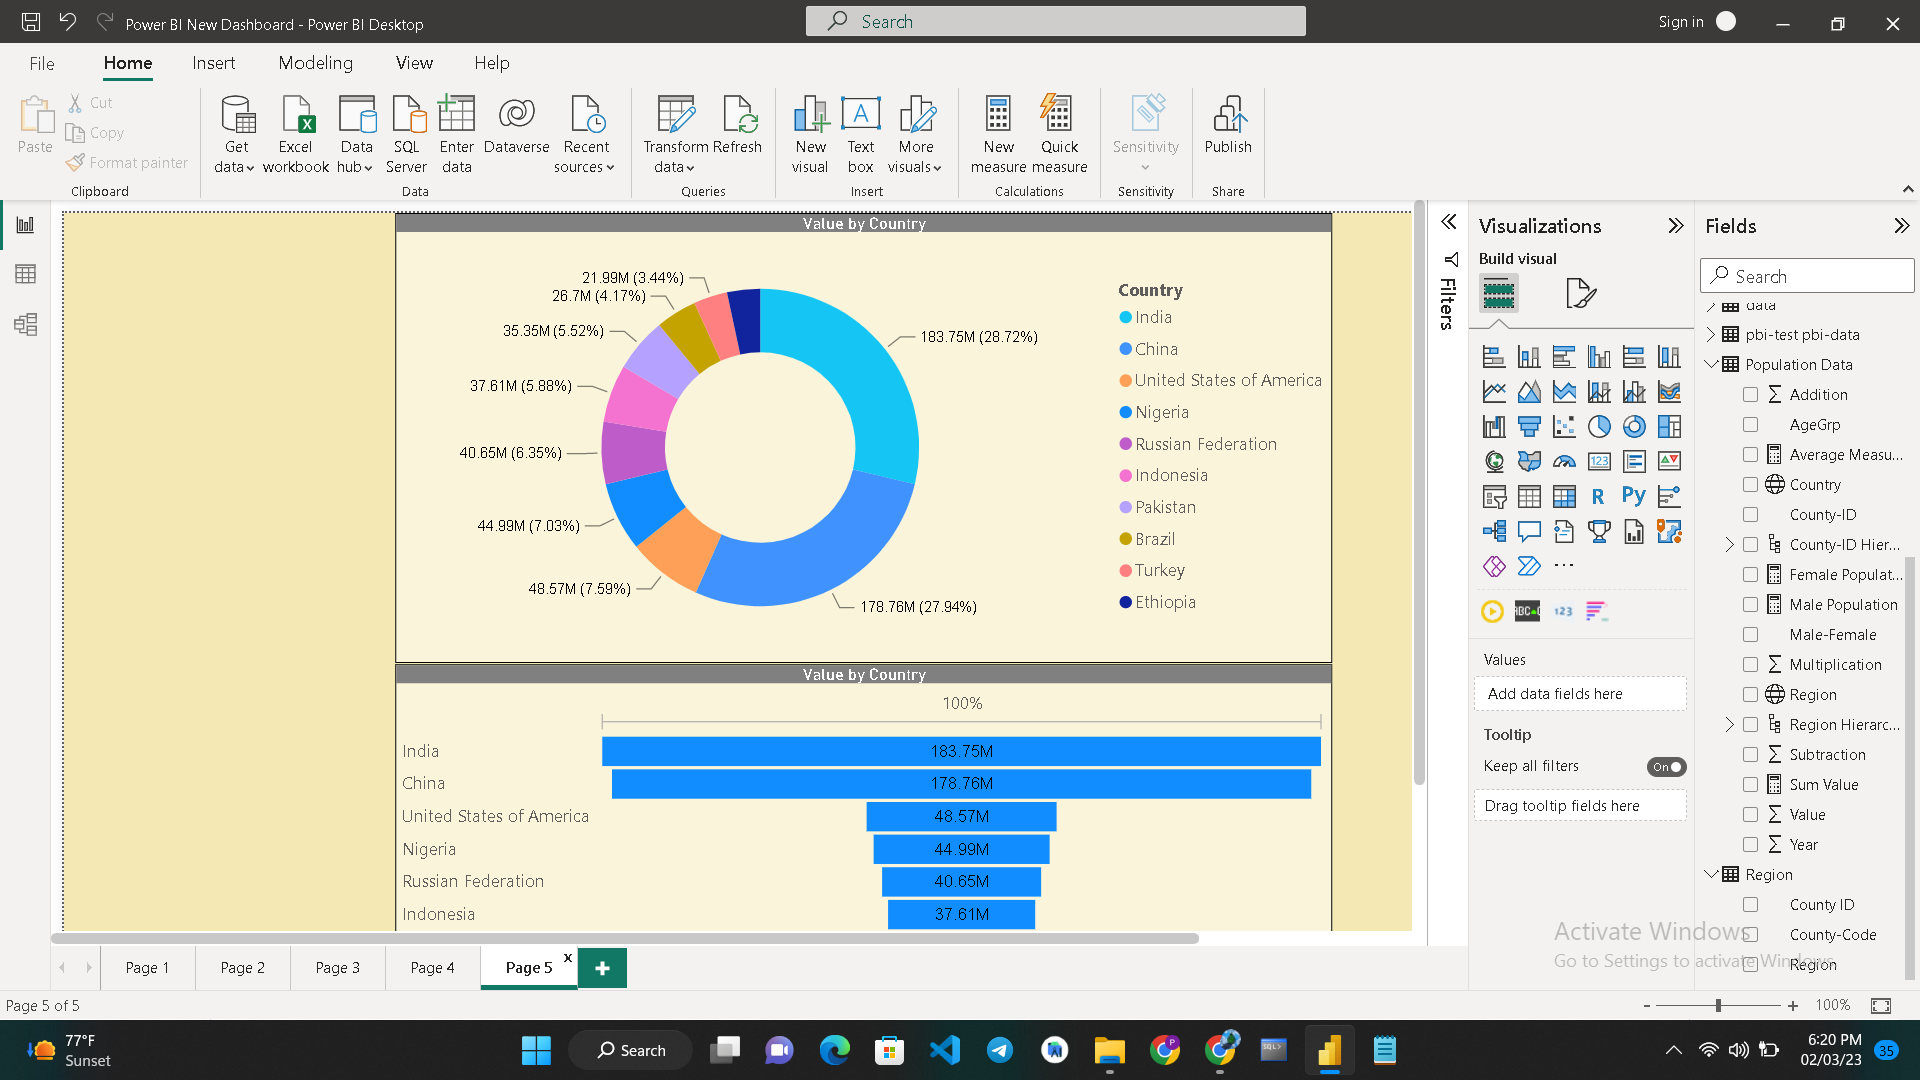Choose the funnel chart visual
The height and width of the screenshot is (1080, 1920).
(1529, 426)
